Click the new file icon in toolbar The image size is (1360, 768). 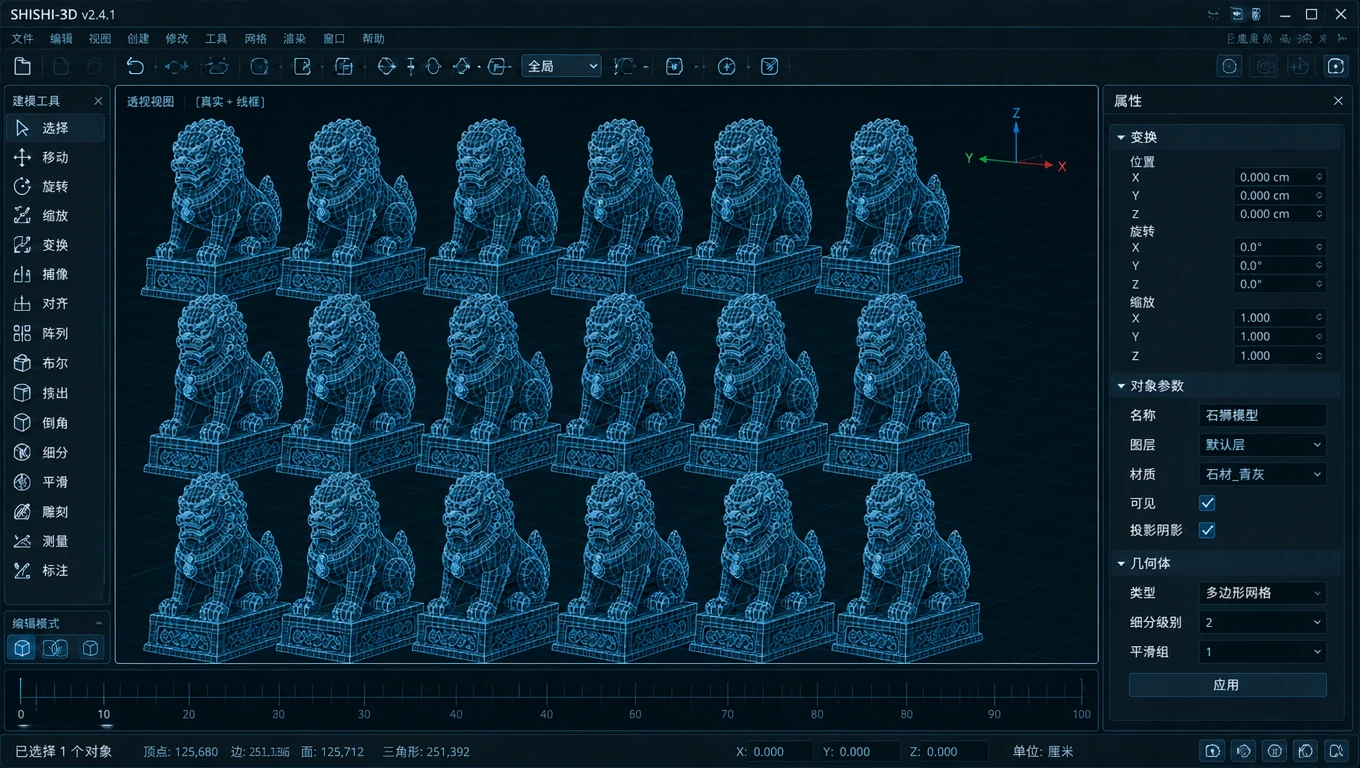pos(22,66)
